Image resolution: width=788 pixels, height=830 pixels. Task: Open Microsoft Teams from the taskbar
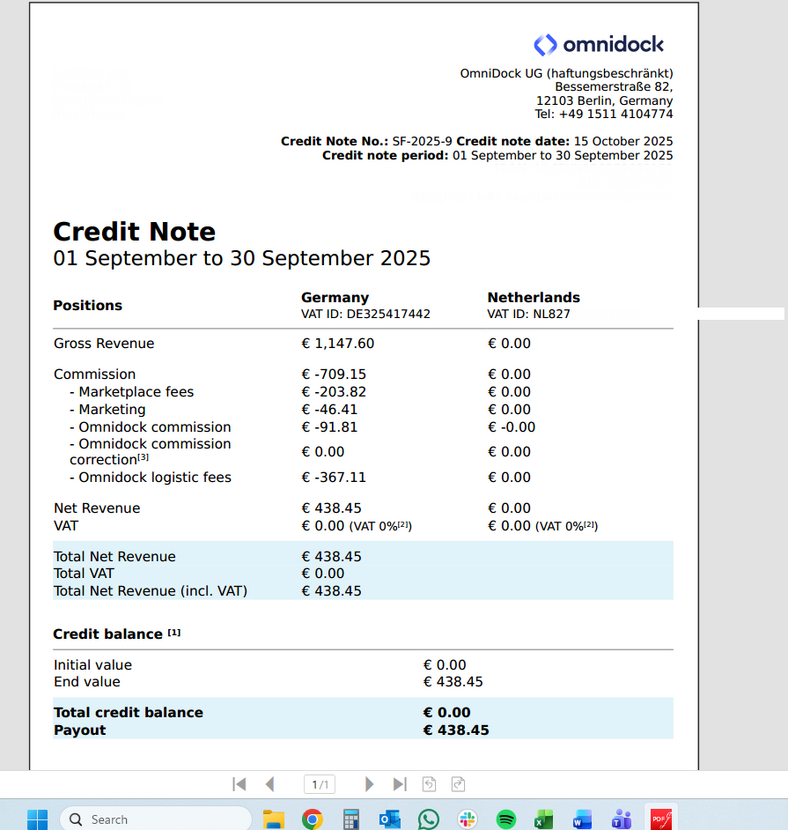click(x=621, y=819)
